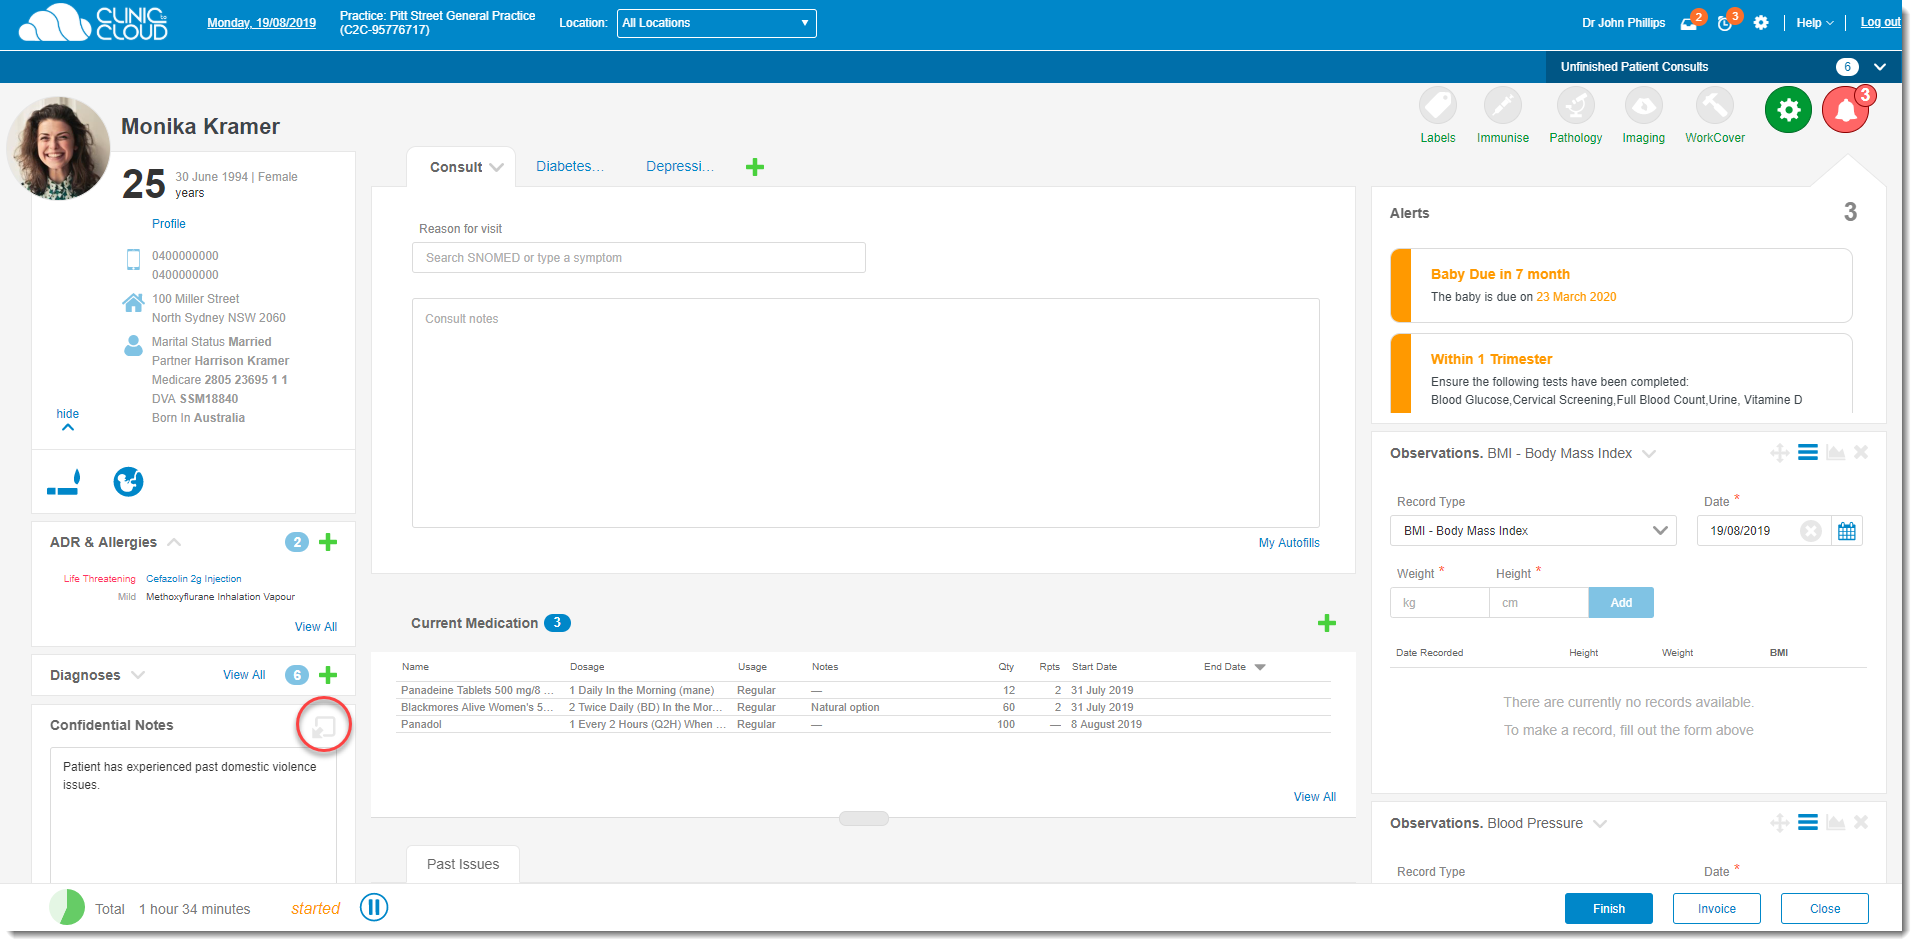View All current medications link
The width and height of the screenshot is (1917, 946).
pyautogui.click(x=1315, y=797)
